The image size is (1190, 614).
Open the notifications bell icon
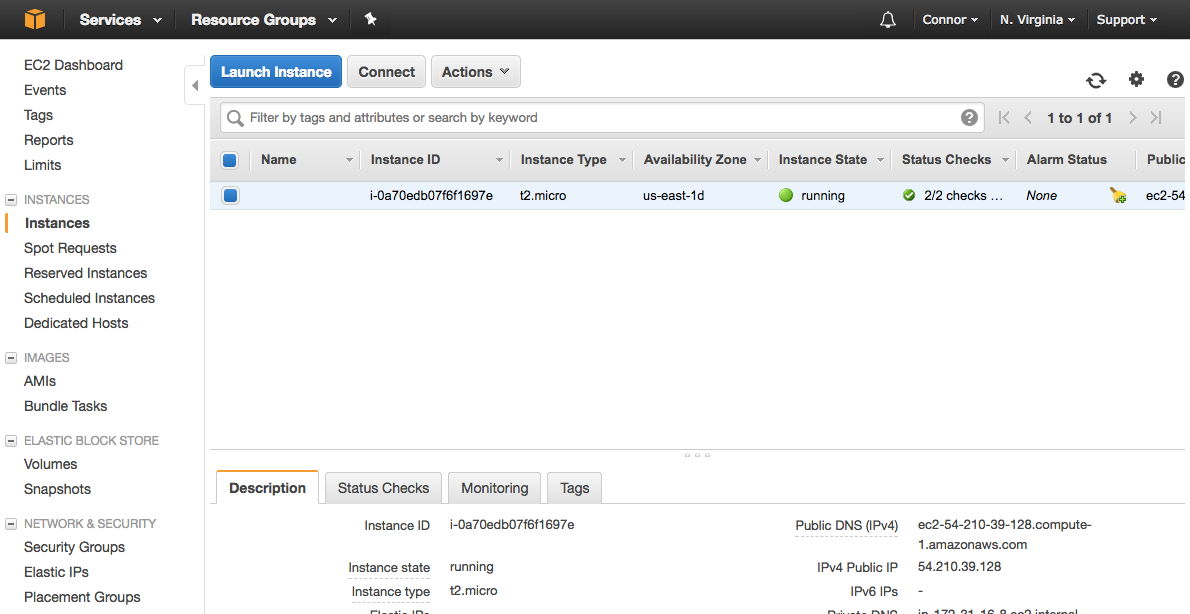[x=887, y=20]
